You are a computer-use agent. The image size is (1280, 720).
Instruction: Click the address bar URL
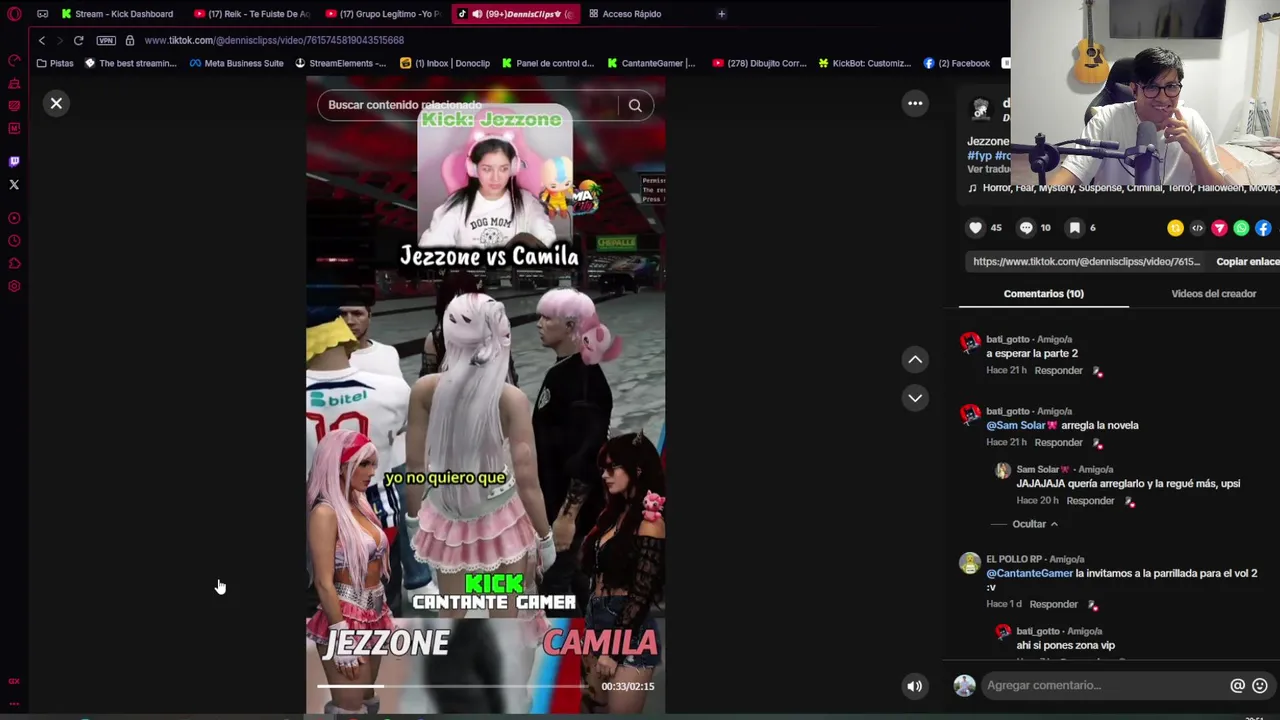coord(274,40)
